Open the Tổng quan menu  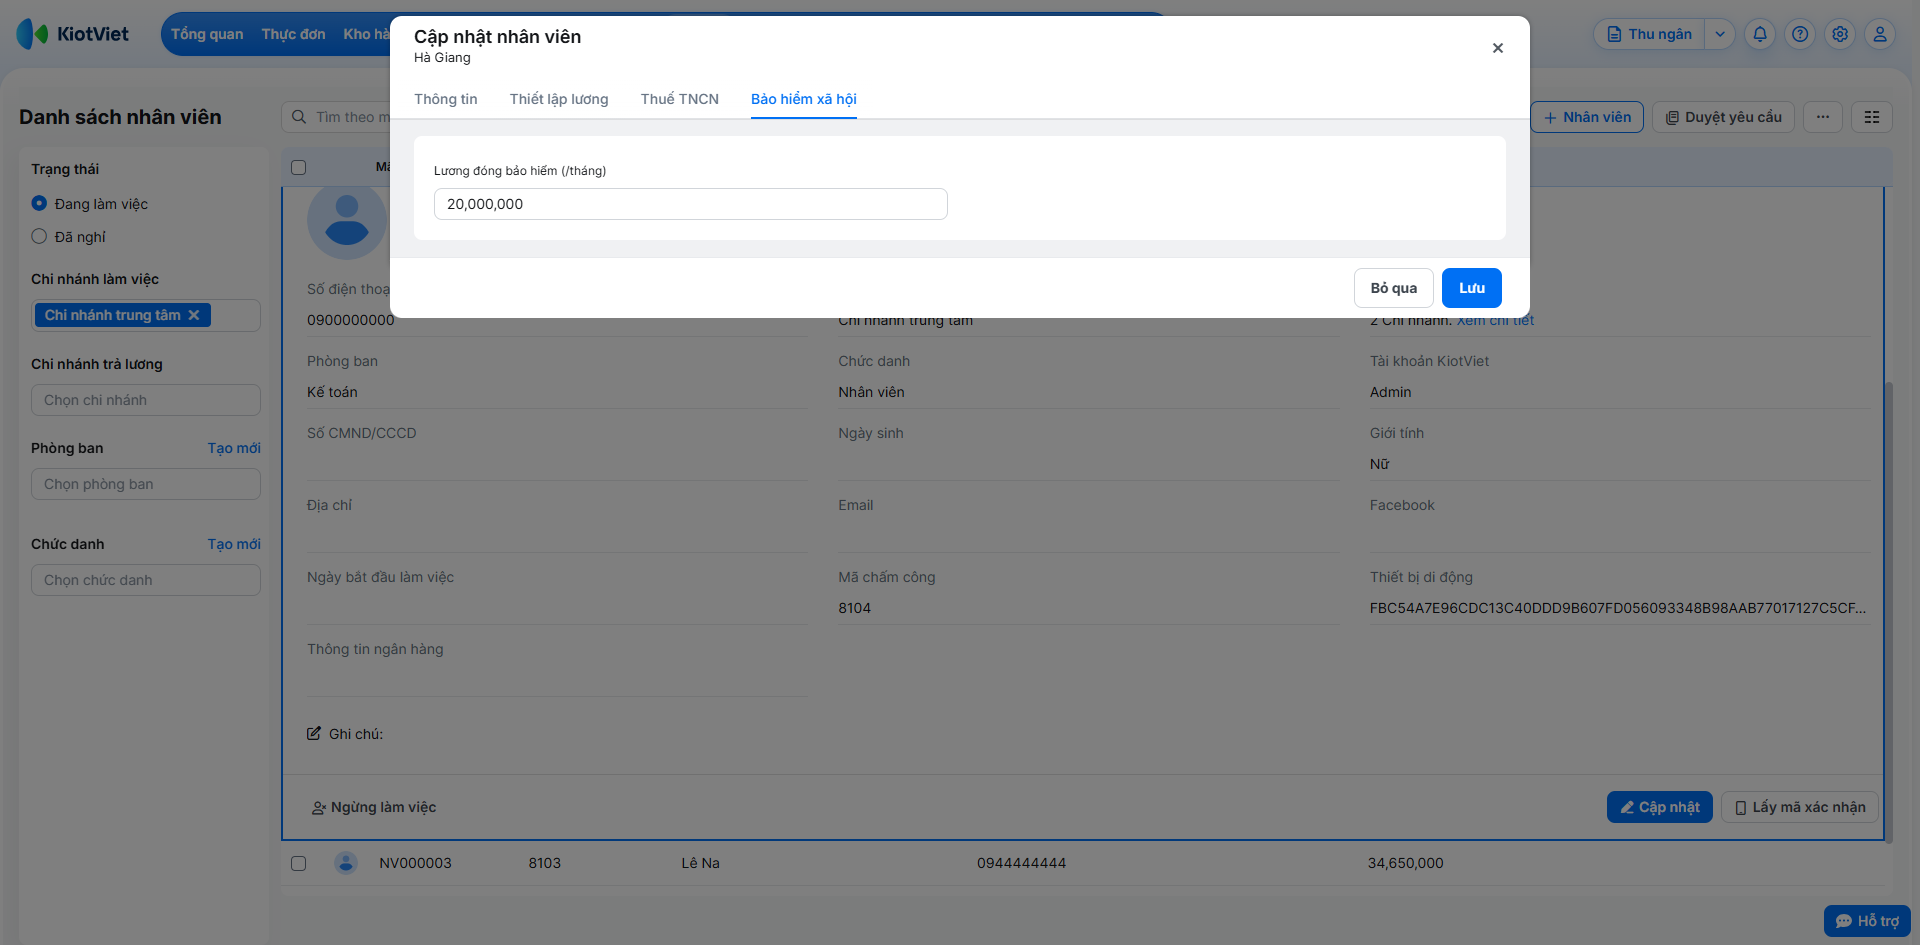(207, 34)
